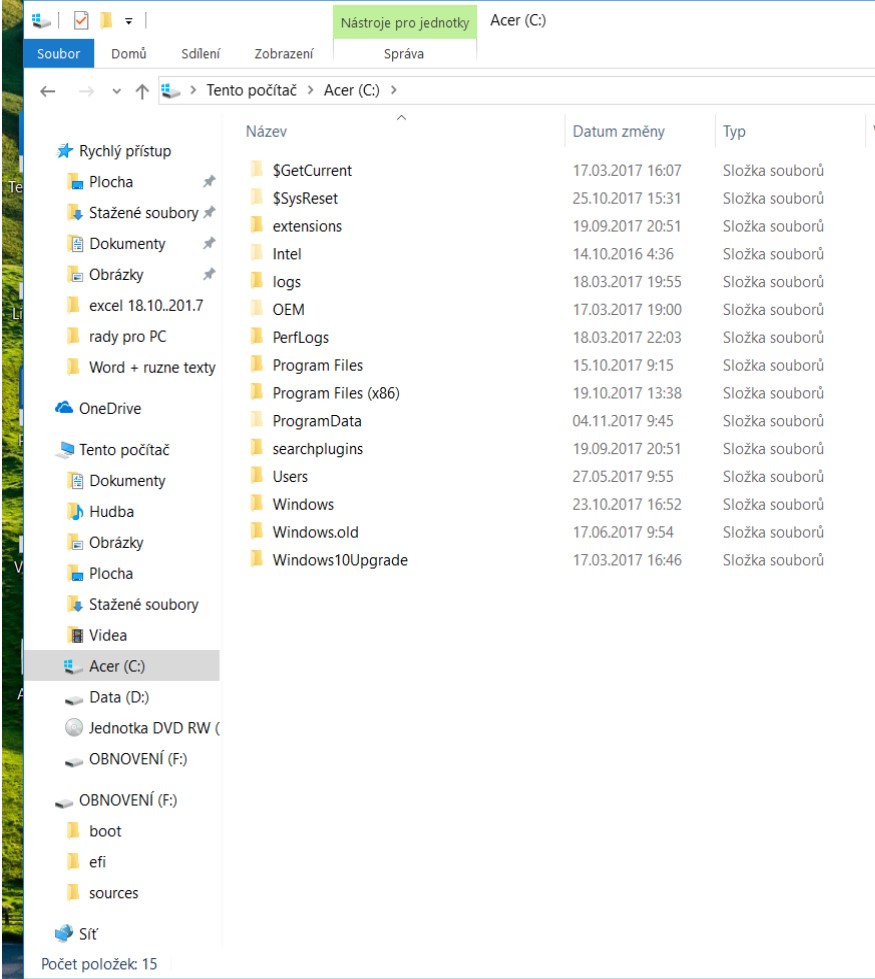Expand the chevron after Acer (C:) in breadcrumb
The image size is (875, 979).
pos(393,91)
